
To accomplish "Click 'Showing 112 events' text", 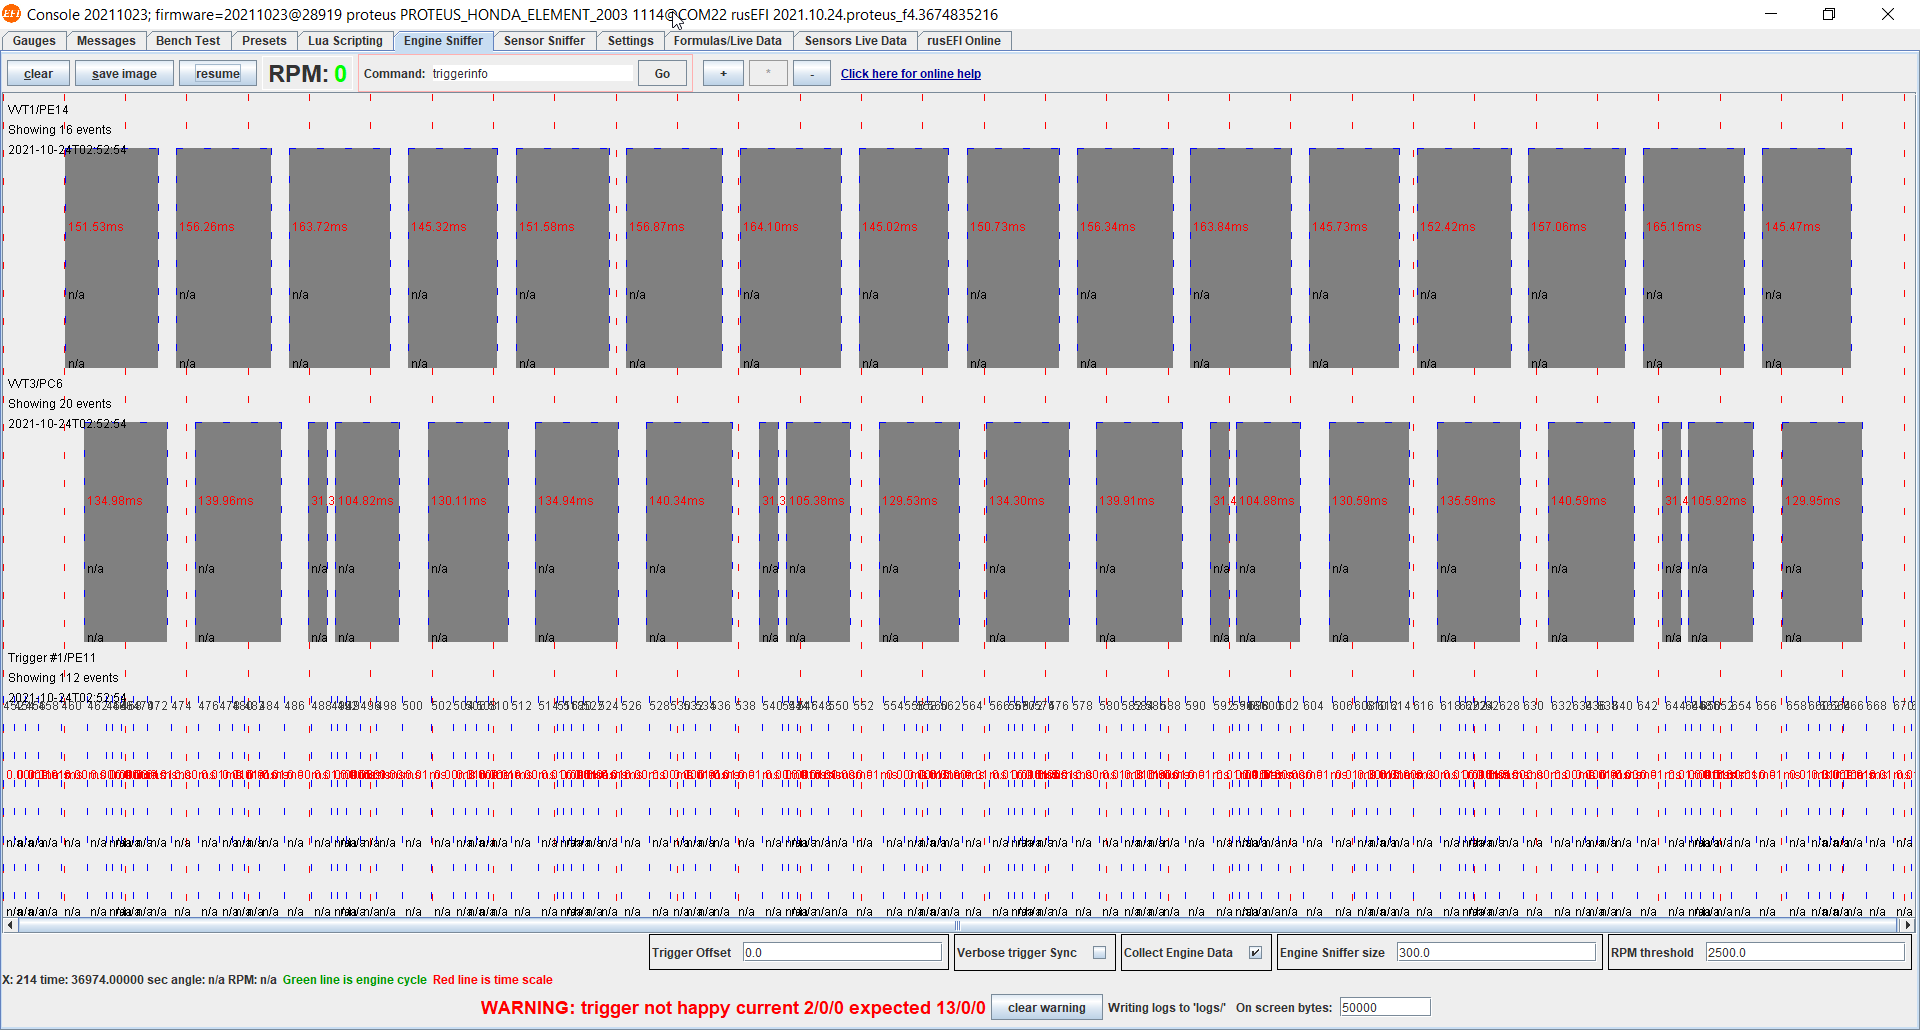I will pos(63,678).
